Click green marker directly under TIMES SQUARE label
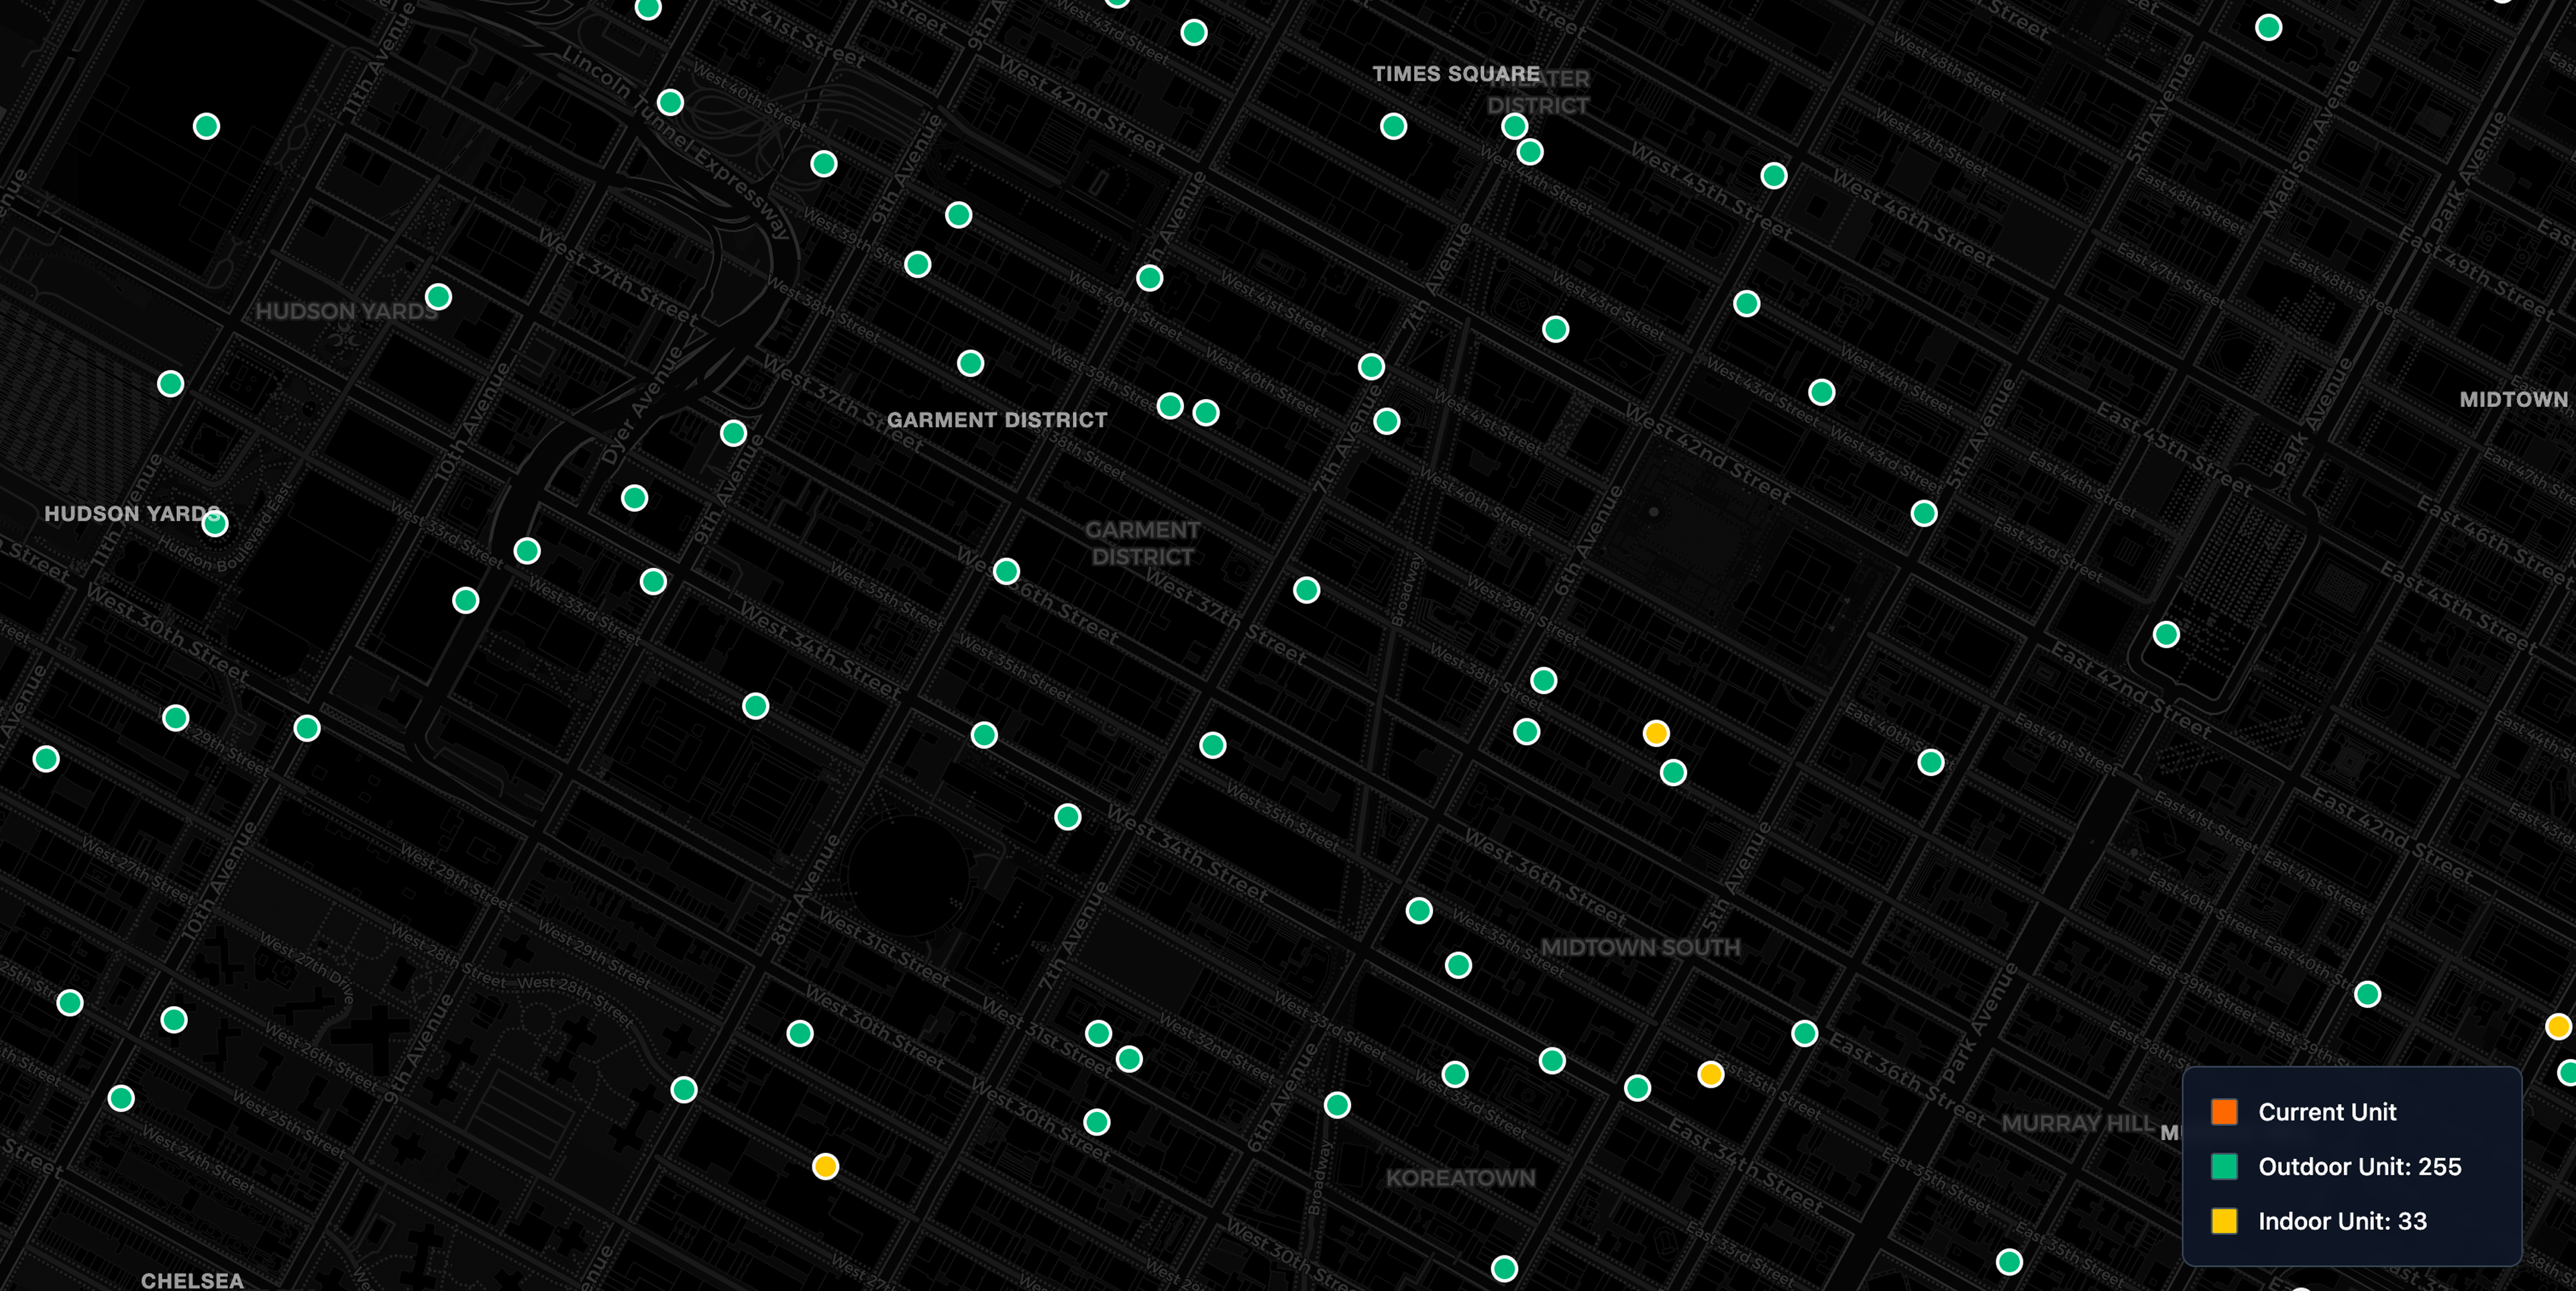Screen dimensions: 2576x1291 coord(1393,126)
